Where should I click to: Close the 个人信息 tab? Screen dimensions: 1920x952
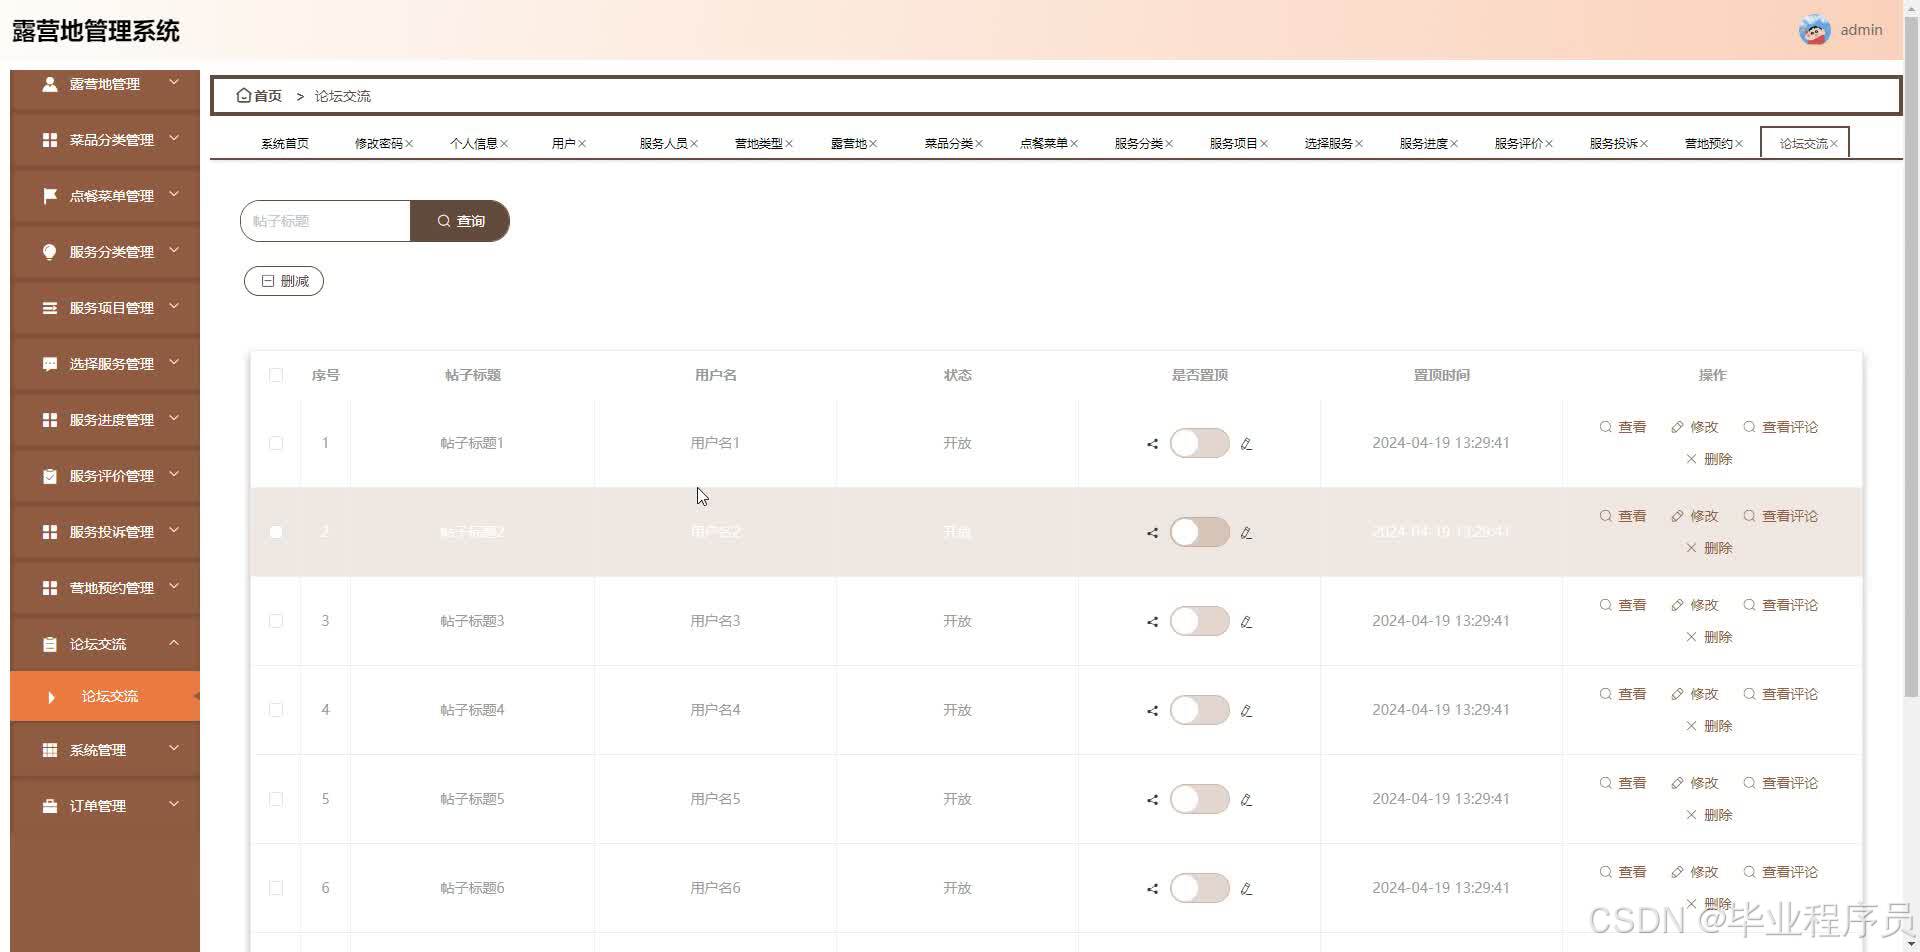pyautogui.click(x=504, y=144)
